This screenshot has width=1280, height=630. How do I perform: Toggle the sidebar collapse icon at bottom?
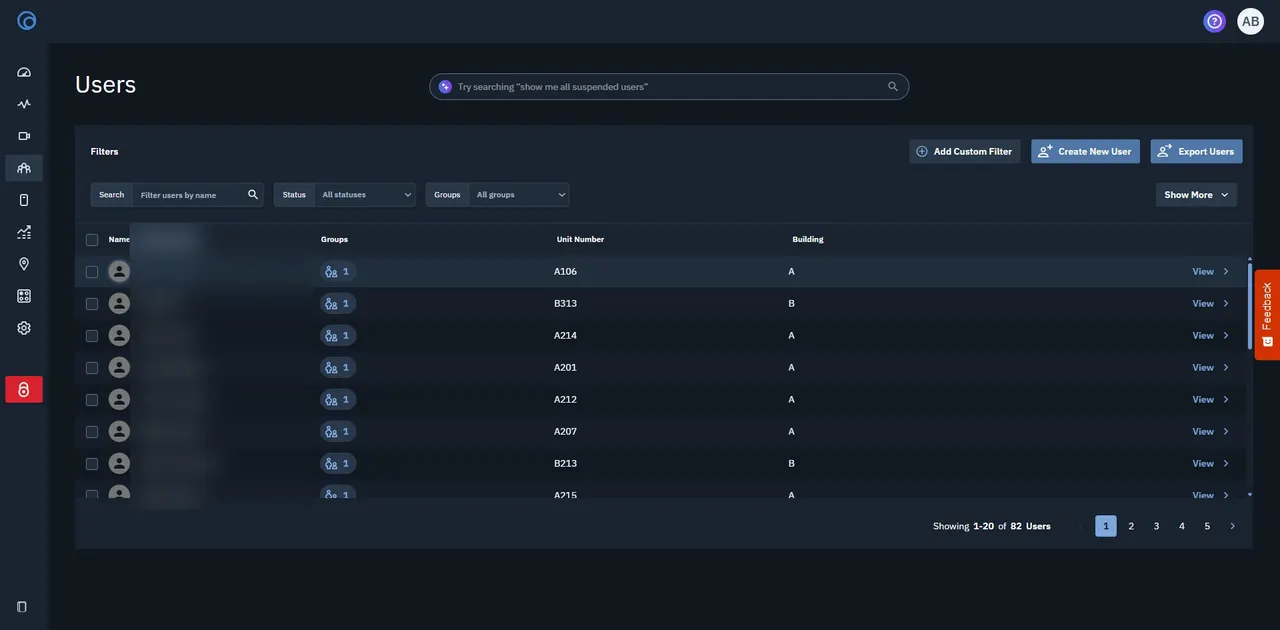point(22,607)
